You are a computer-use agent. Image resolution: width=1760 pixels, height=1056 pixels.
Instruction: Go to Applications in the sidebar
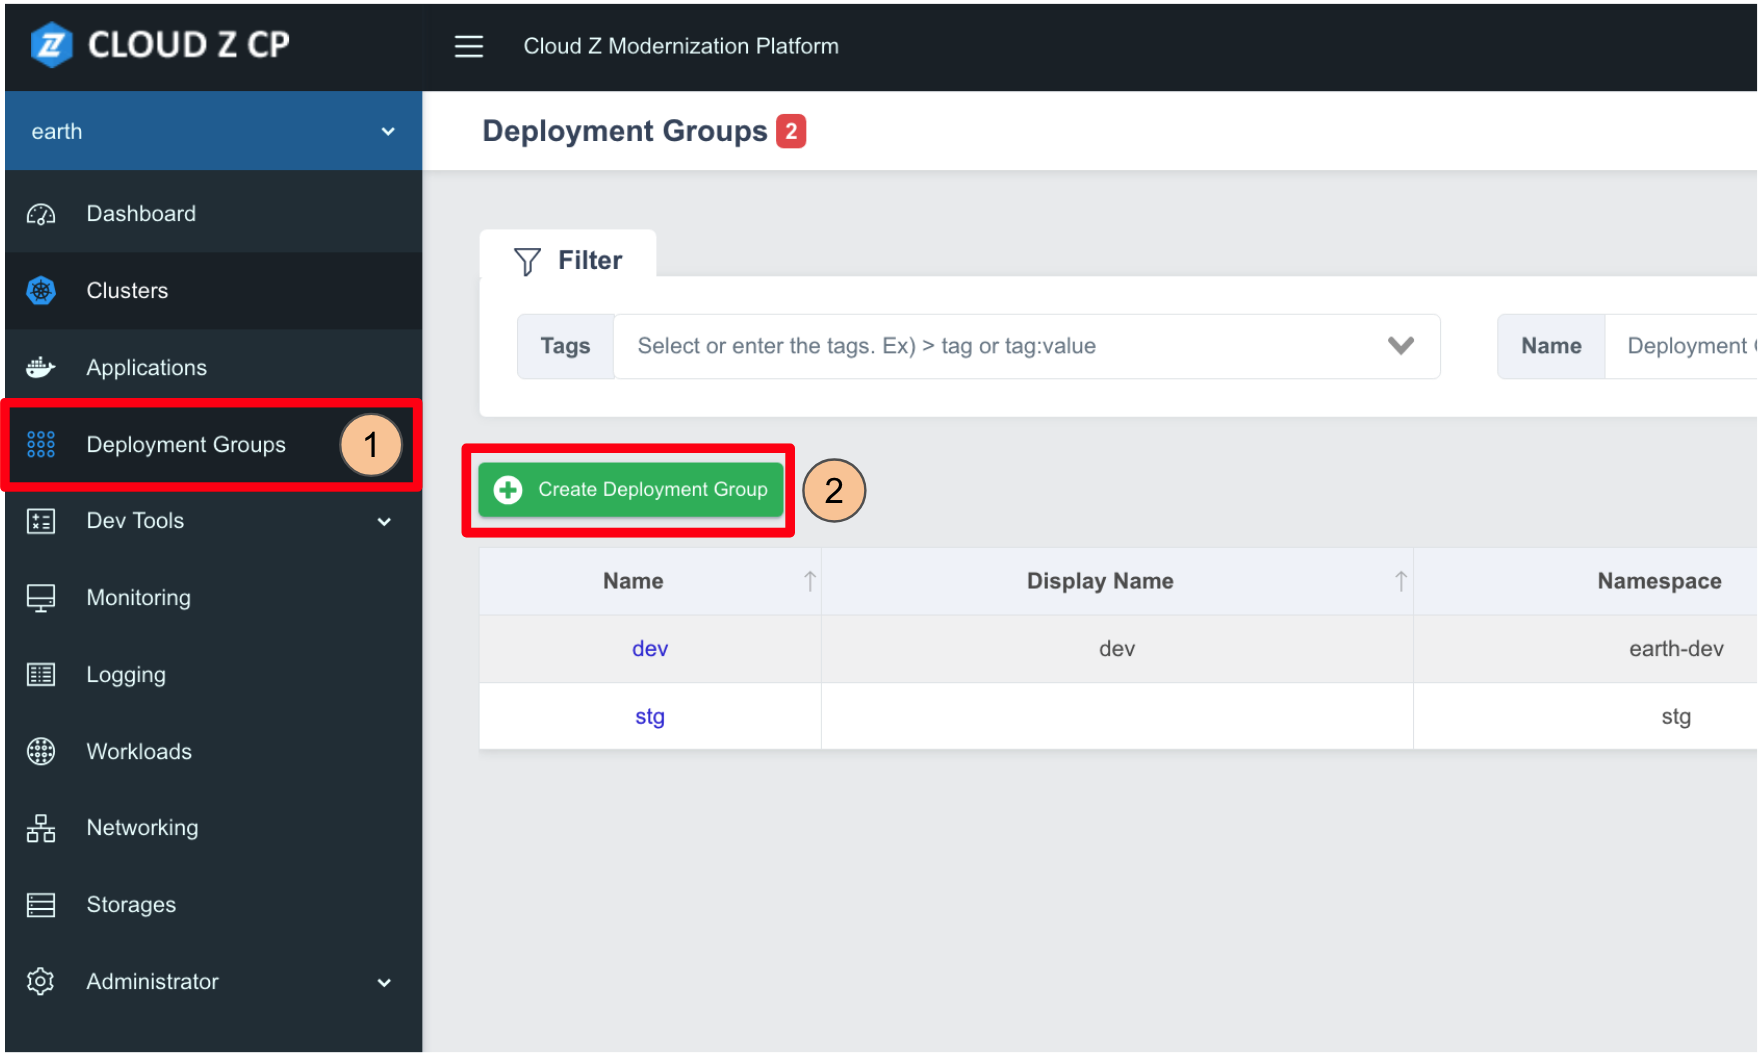pyautogui.click(x=213, y=367)
